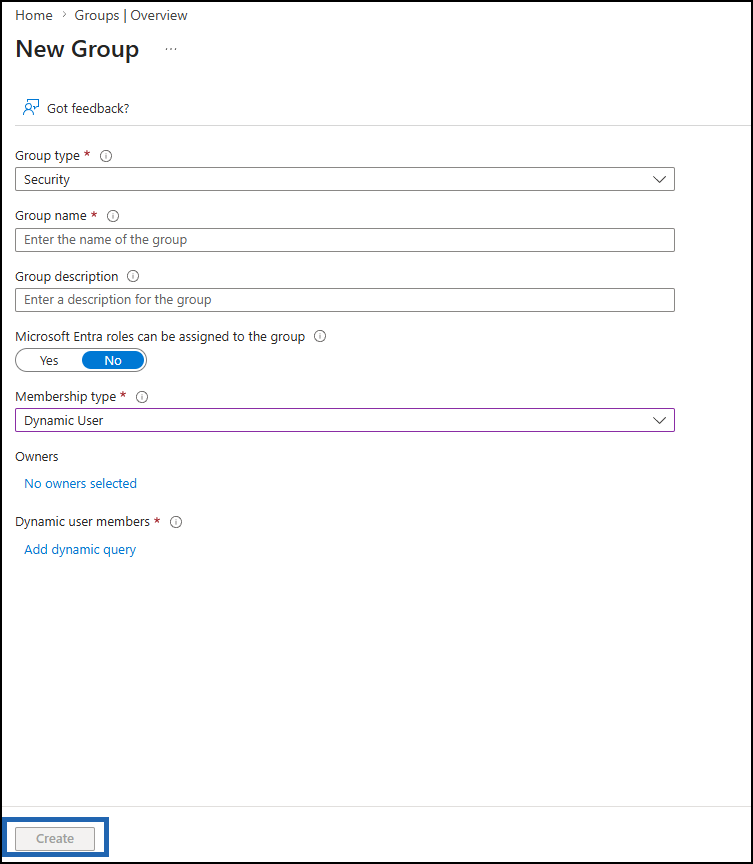The height and width of the screenshot is (864, 753).
Task: Click info icon beside Group description
Action: (x=133, y=276)
